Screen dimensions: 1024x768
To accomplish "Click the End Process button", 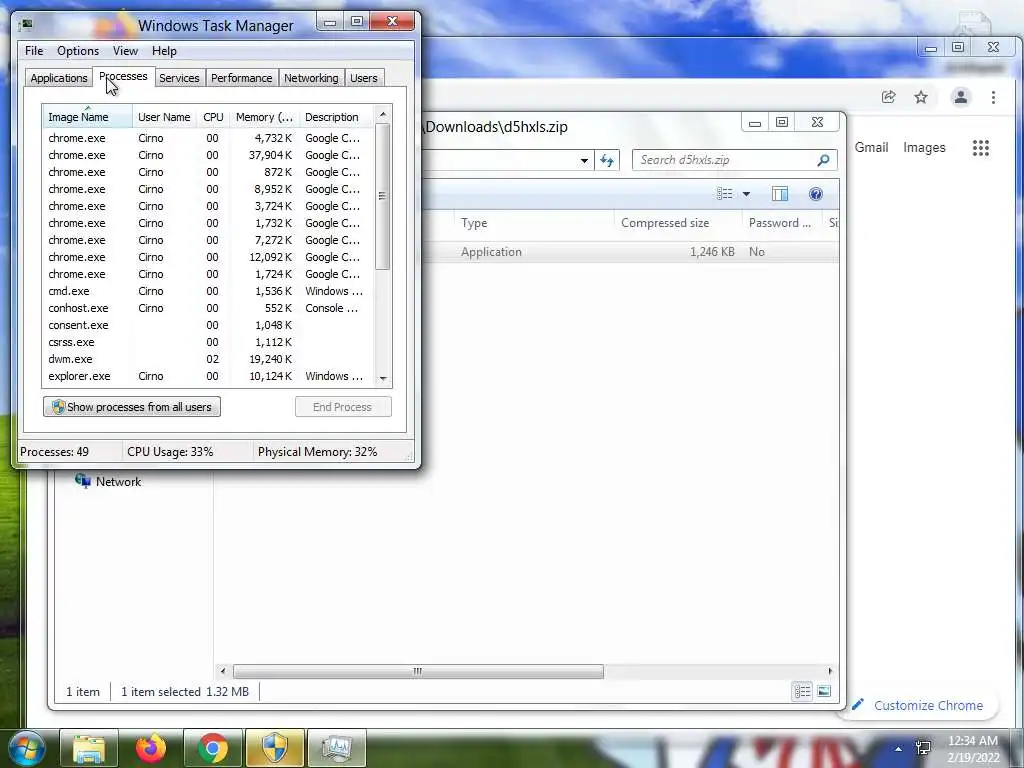I will (x=343, y=407).
